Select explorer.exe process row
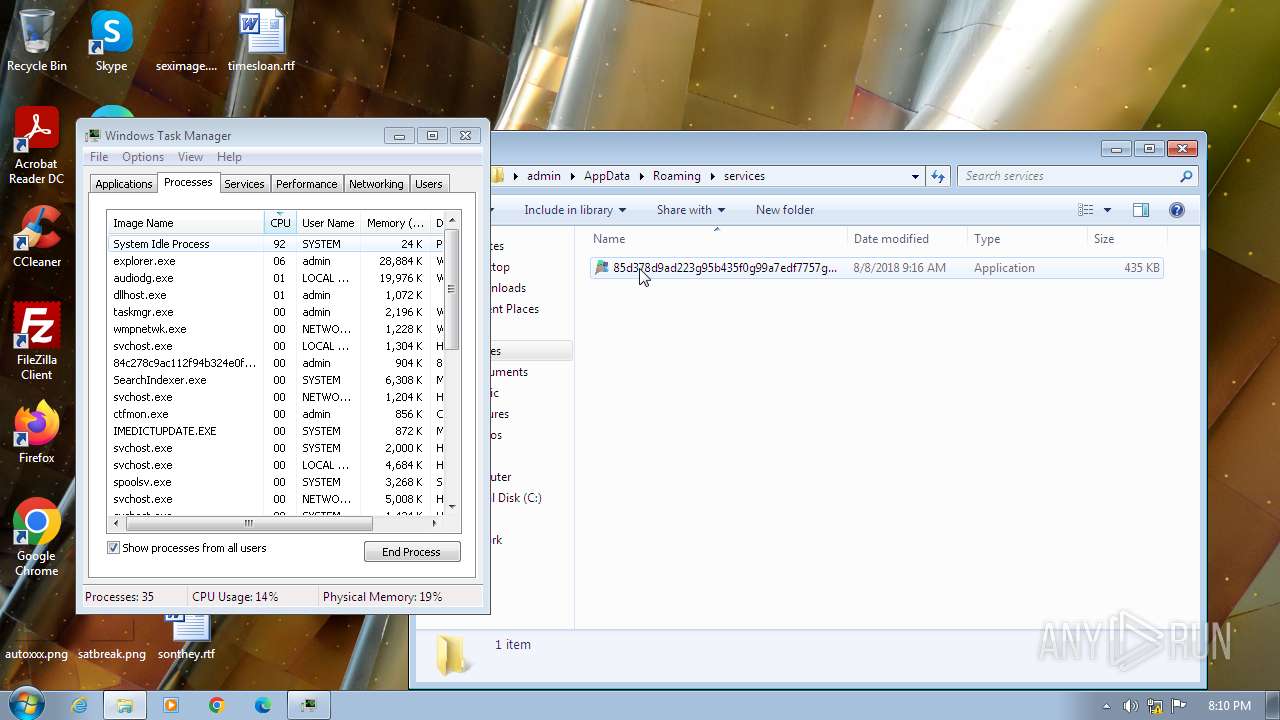Viewport: 1280px width, 720px height. [276, 261]
